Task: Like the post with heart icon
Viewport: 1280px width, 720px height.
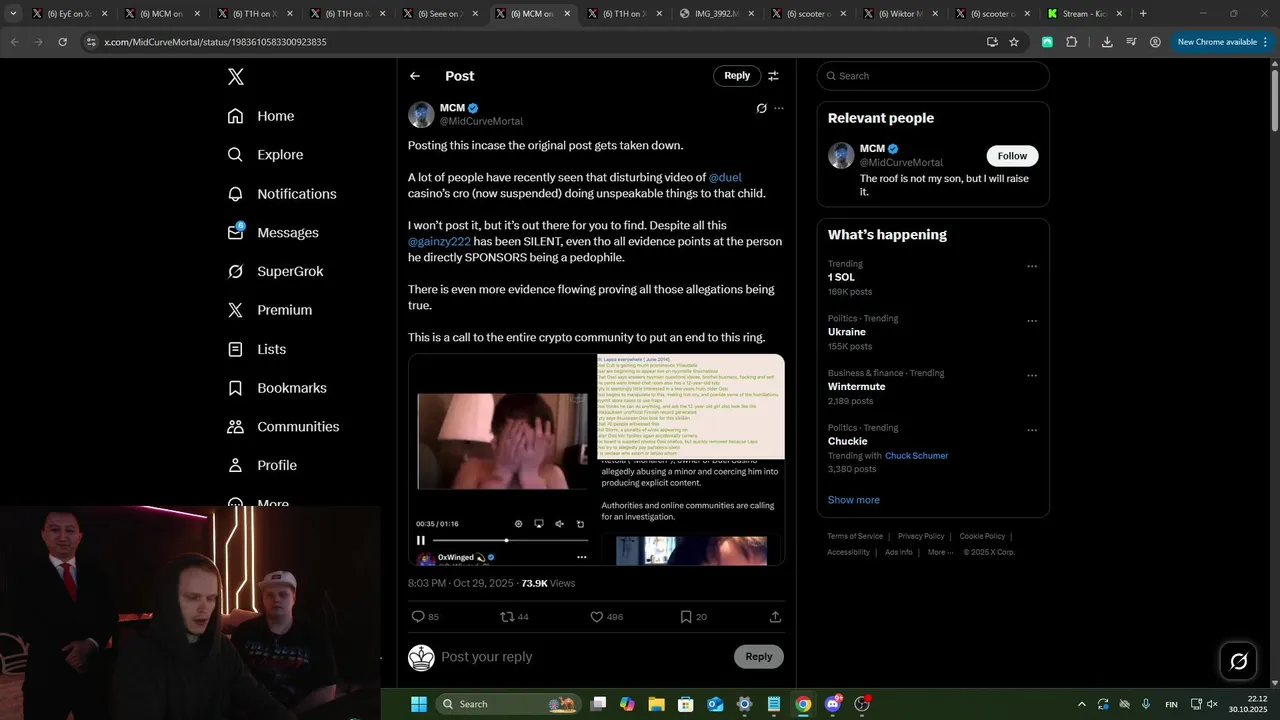Action: pyautogui.click(x=597, y=617)
